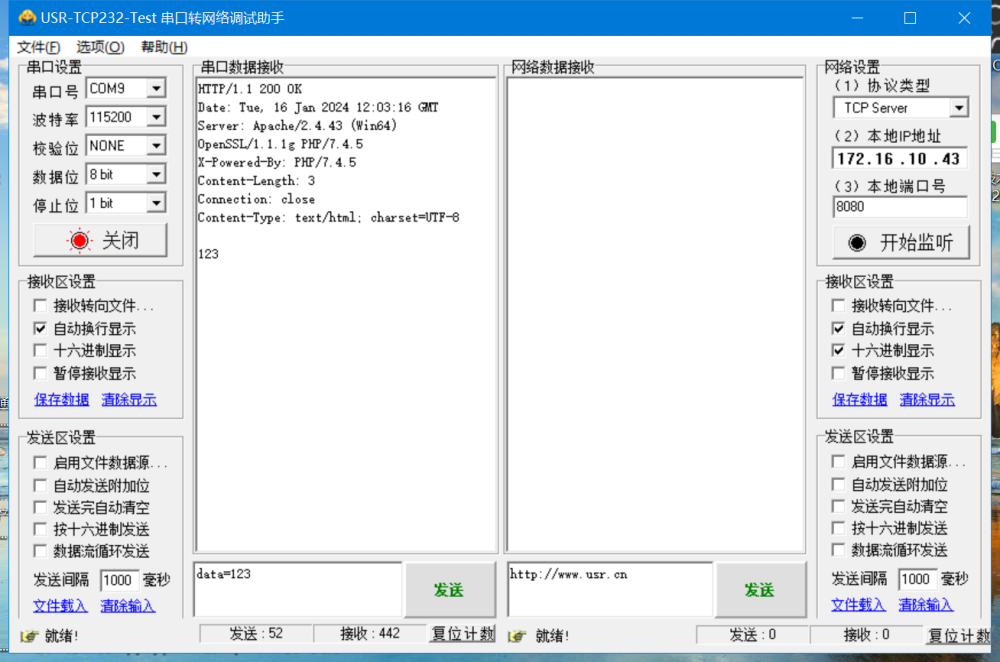Click the empty 网络数据接收 display area
The image size is (1000, 662).
click(x=656, y=315)
